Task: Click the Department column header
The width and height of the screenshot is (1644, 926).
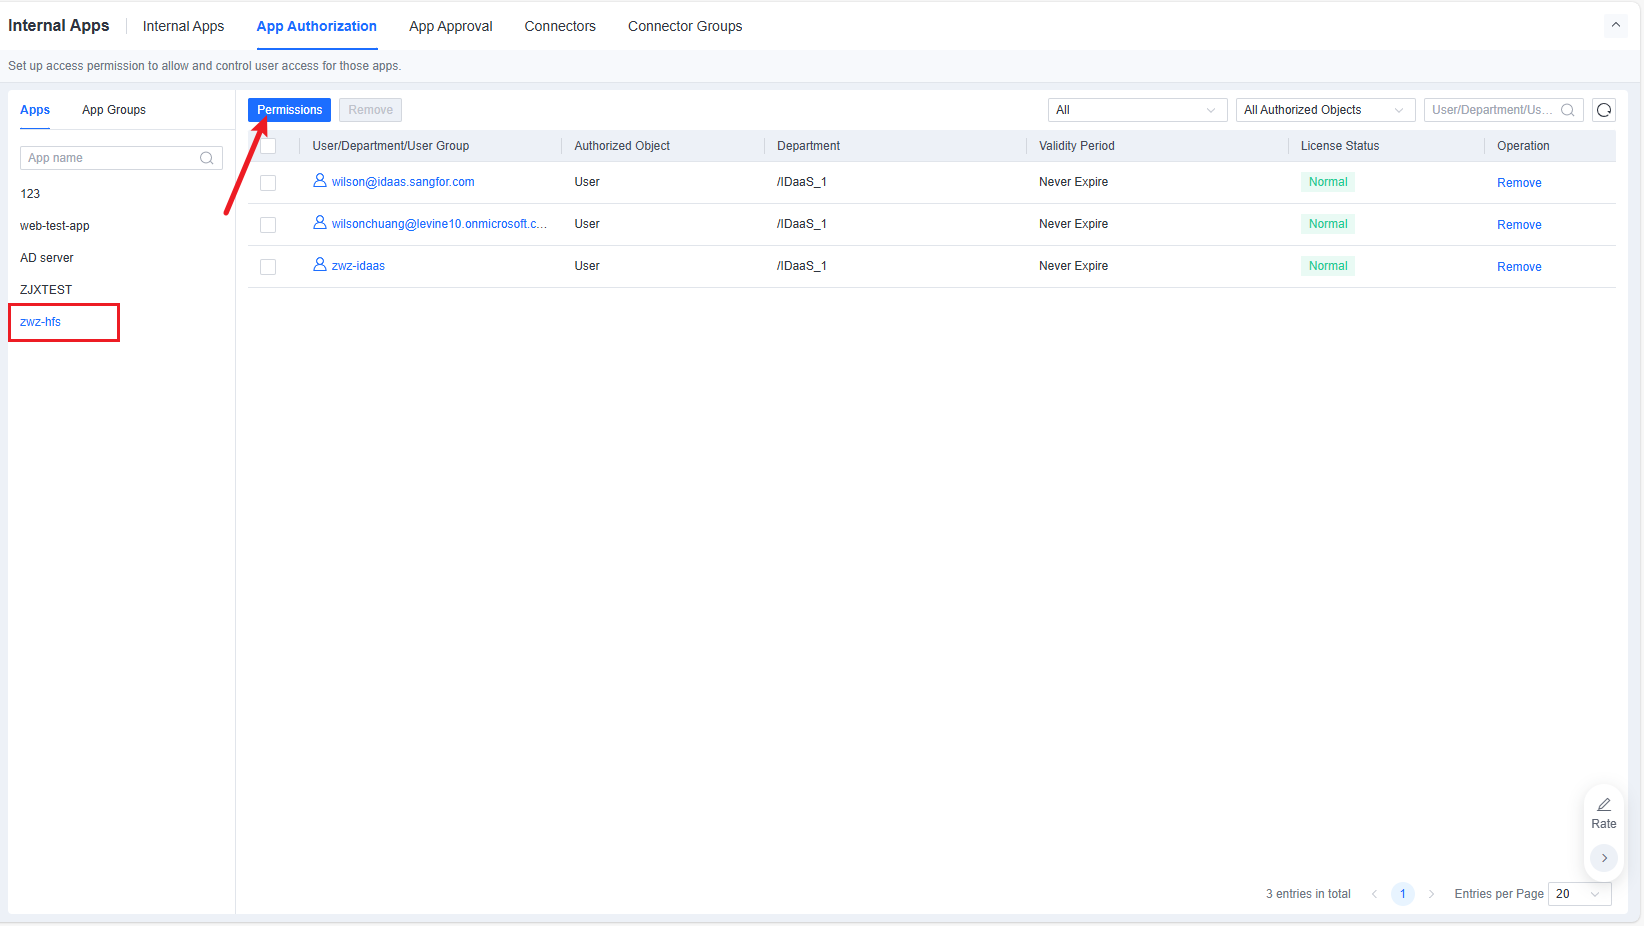Action: click(808, 146)
